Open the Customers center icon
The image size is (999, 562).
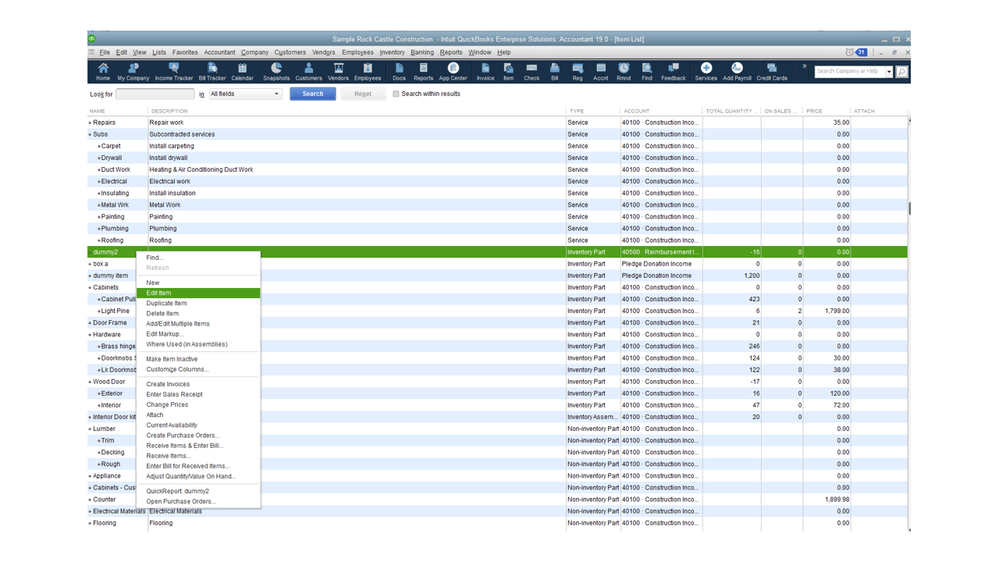308,71
